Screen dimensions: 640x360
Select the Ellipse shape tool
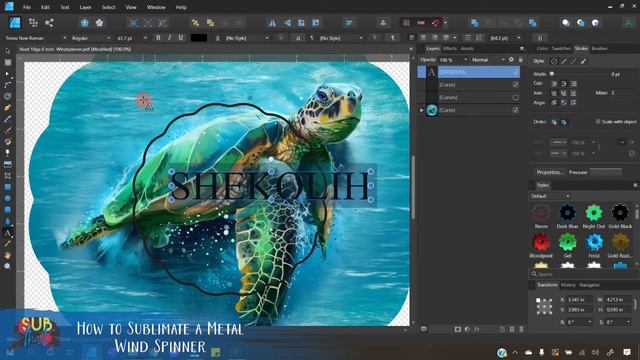7,198
